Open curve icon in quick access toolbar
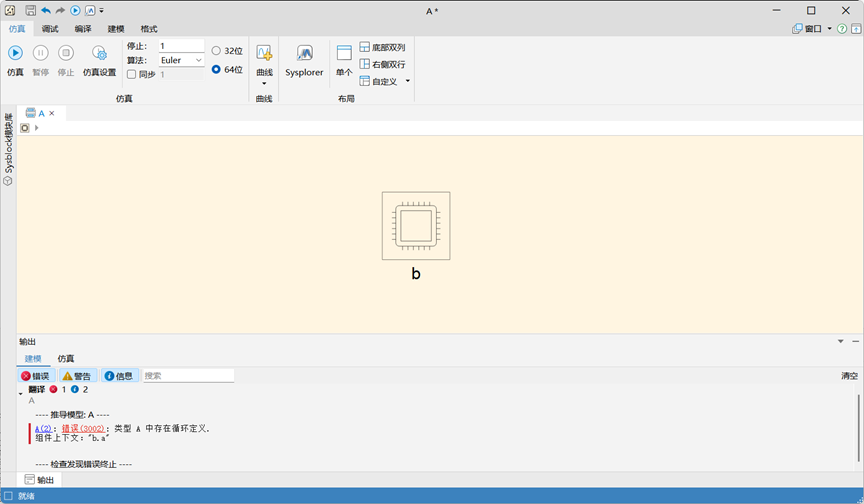864x504 pixels. 90,10
